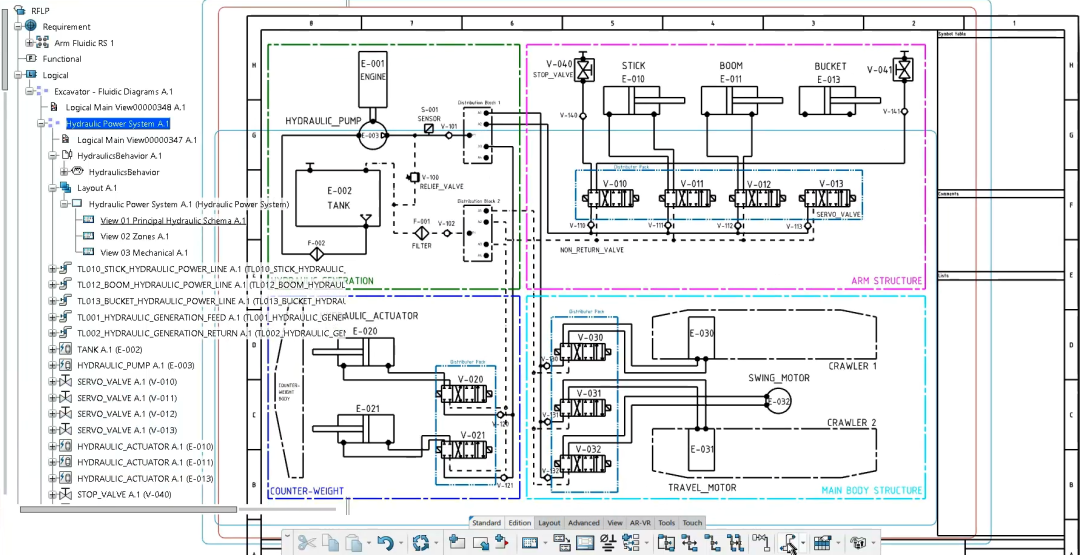This screenshot has width=1080, height=555.
Task: Select the E-032 SWING_MOTOR circle symbol
Action: point(778,401)
